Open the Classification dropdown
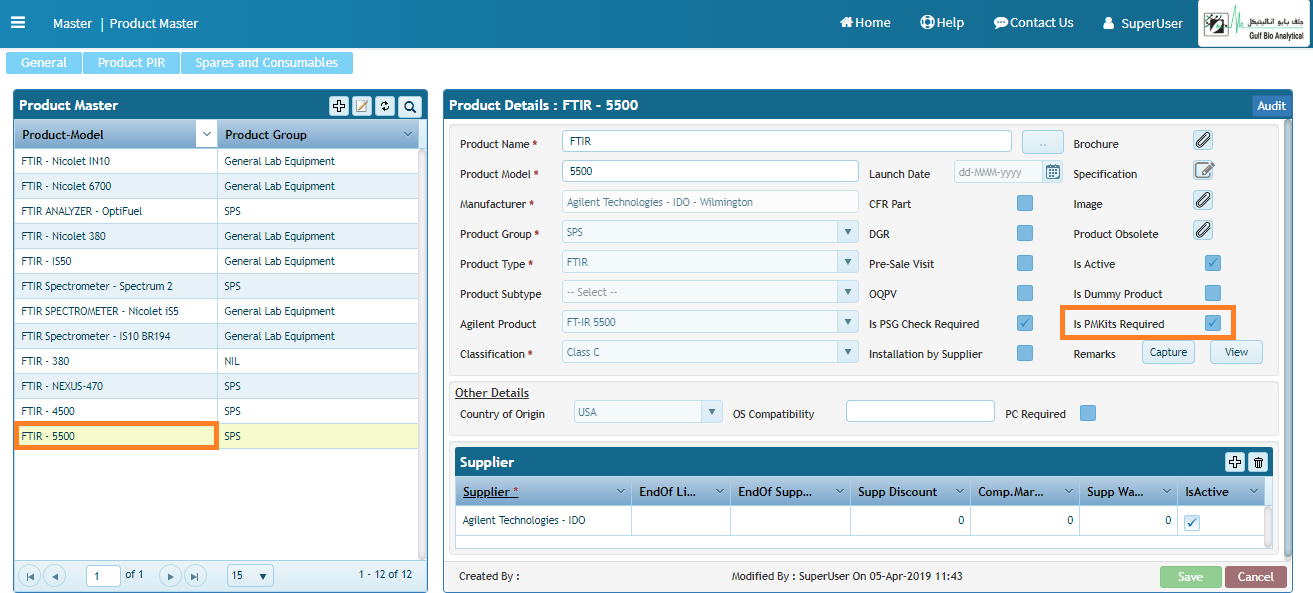This screenshot has width=1313, height=593. tap(850, 352)
